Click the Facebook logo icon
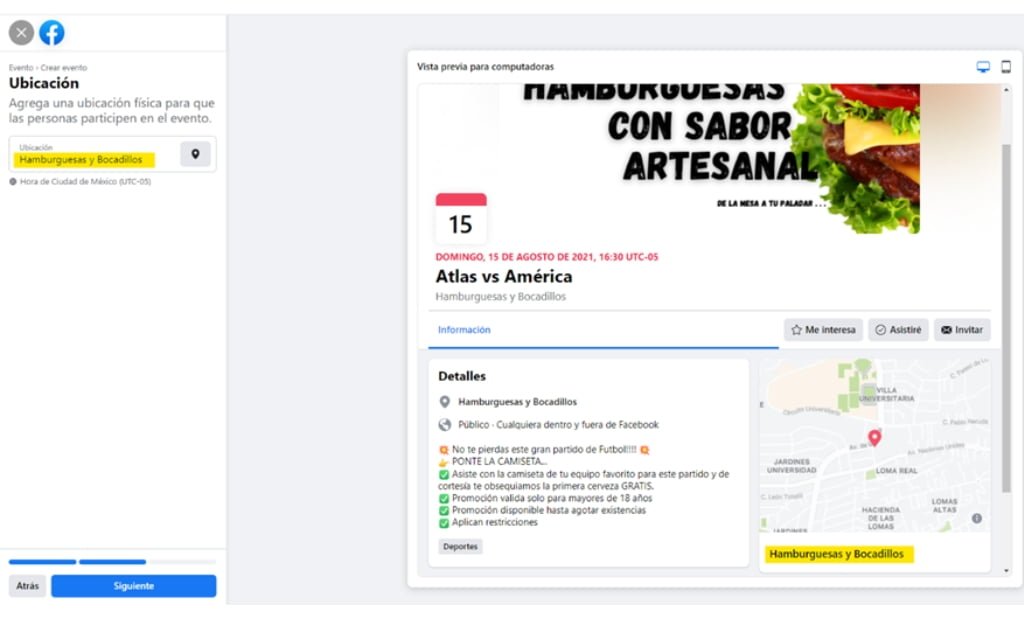Viewport: 1024px width, 618px height. pyautogui.click(x=52, y=32)
